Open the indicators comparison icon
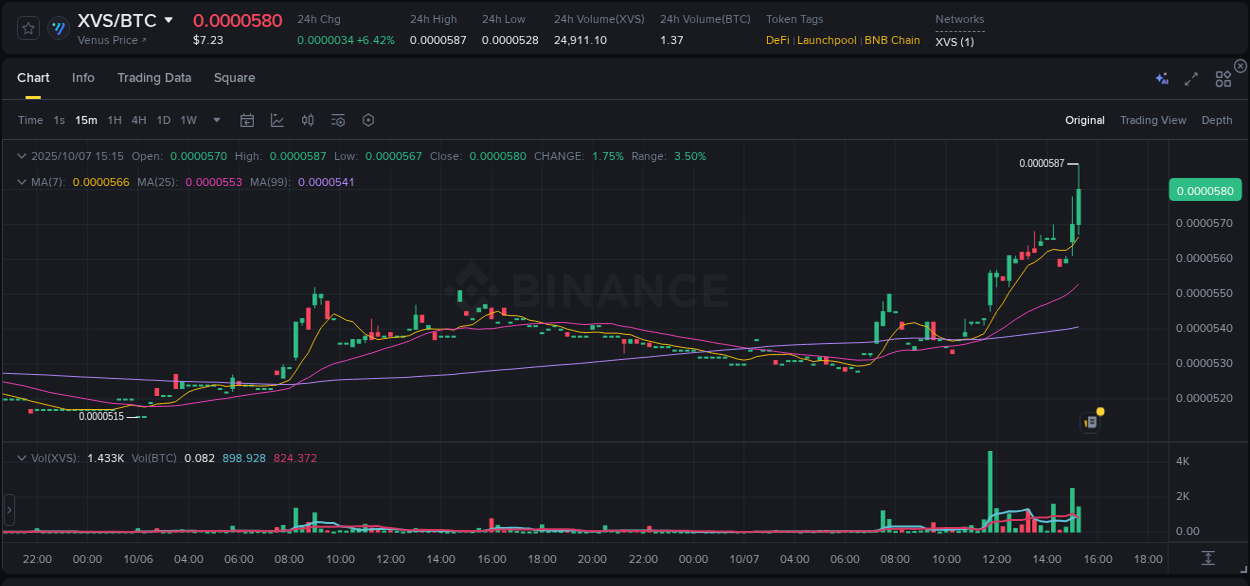This screenshot has width=1250, height=586. [x=307, y=120]
